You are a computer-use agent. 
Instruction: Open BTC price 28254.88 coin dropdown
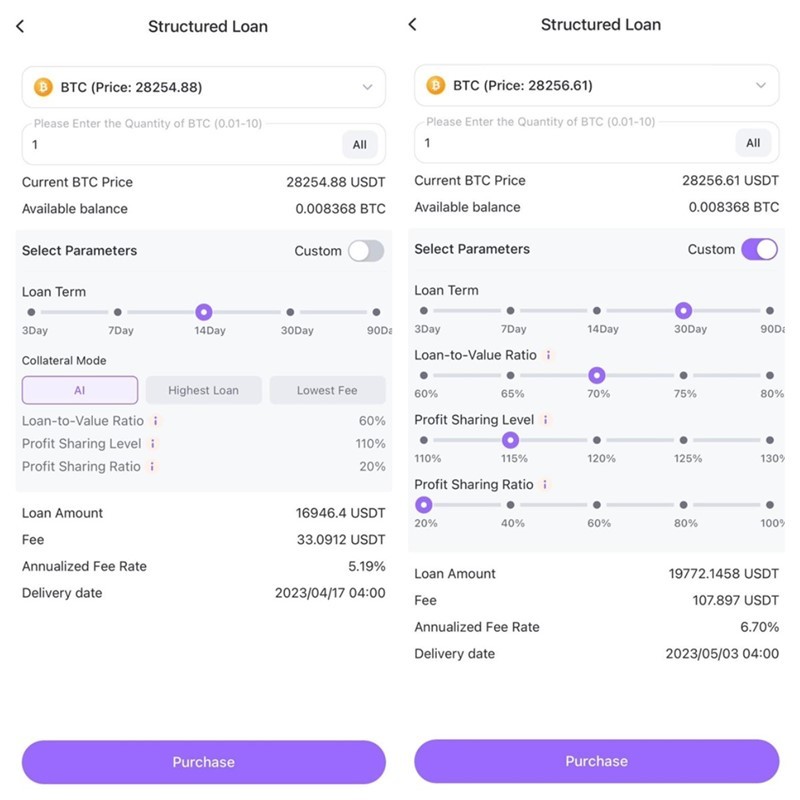coord(204,87)
